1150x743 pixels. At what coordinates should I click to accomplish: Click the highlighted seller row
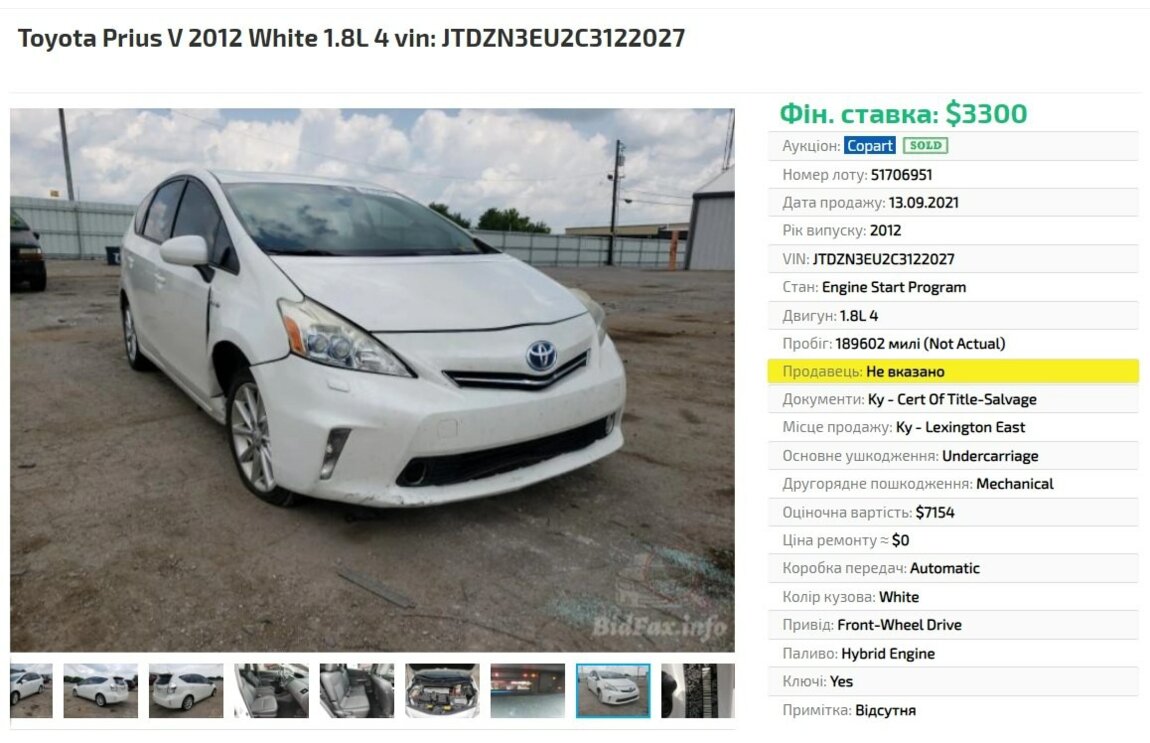953,371
